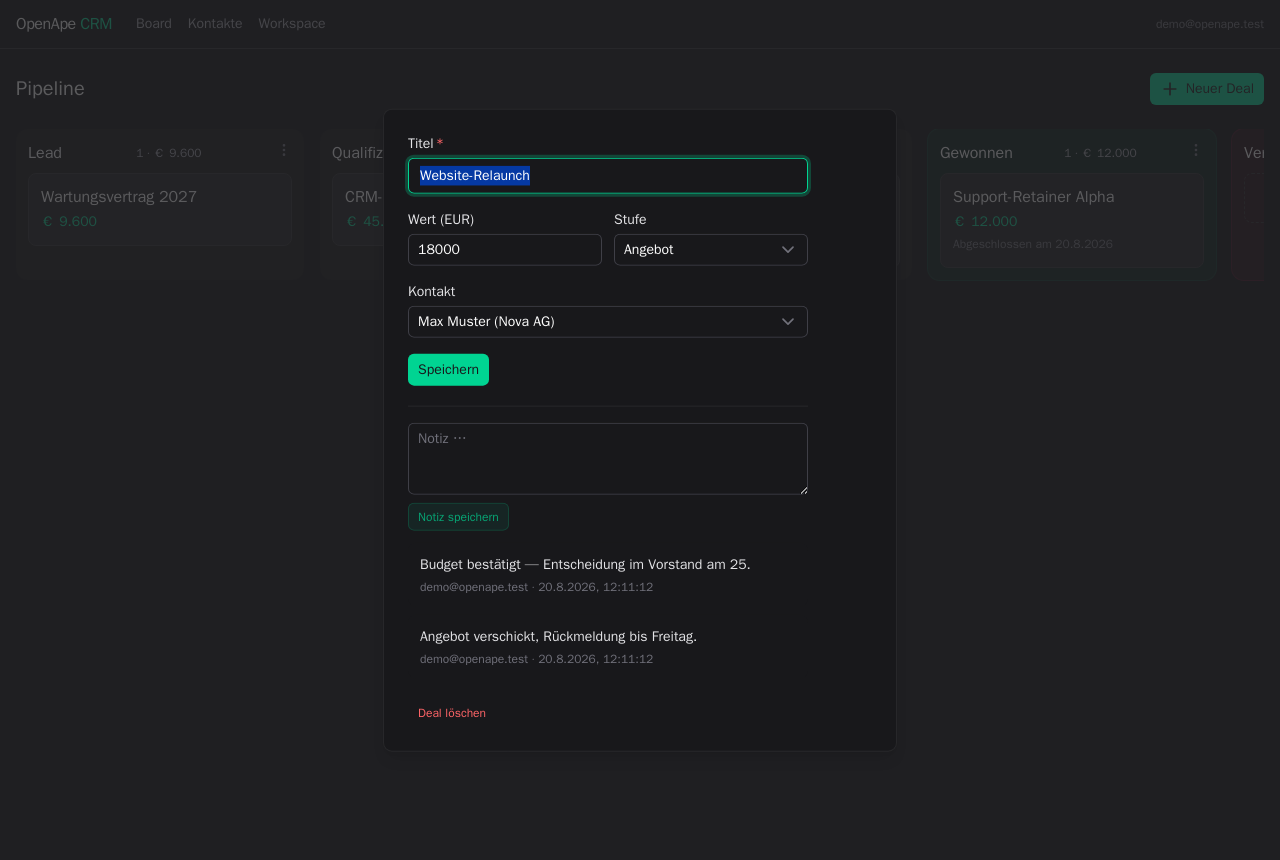
Task: Go to the Kontakte page
Action: (x=215, y=24)
